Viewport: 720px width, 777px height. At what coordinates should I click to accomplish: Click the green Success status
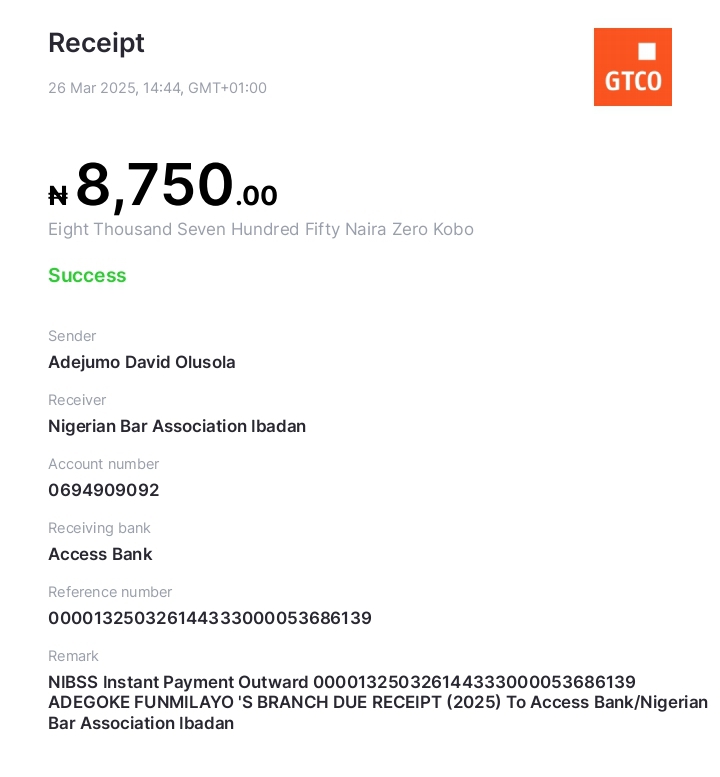coord(87,275)
